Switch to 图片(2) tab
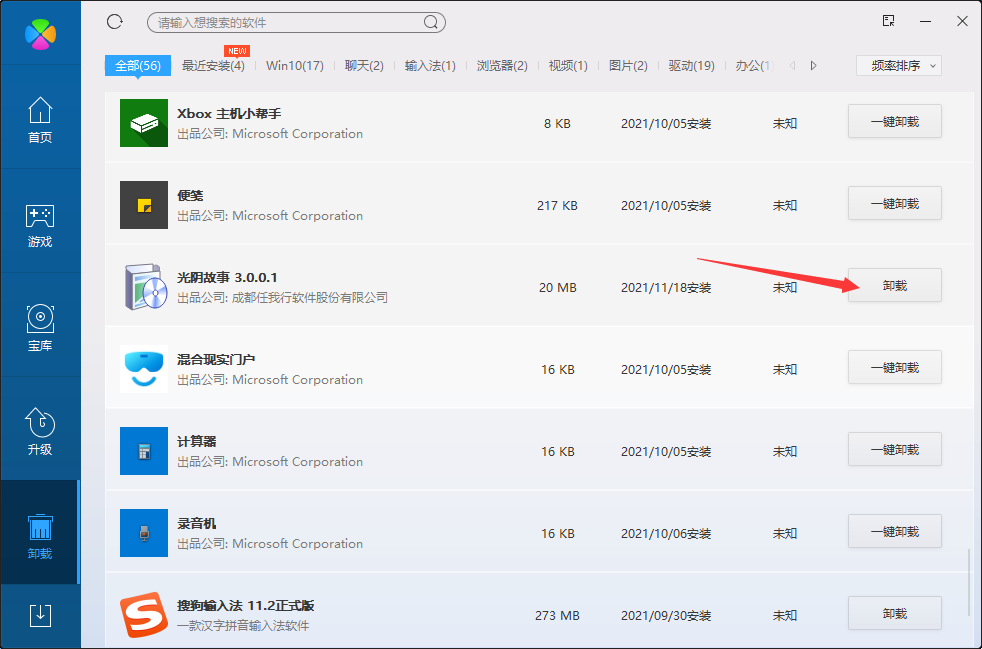 628,66
